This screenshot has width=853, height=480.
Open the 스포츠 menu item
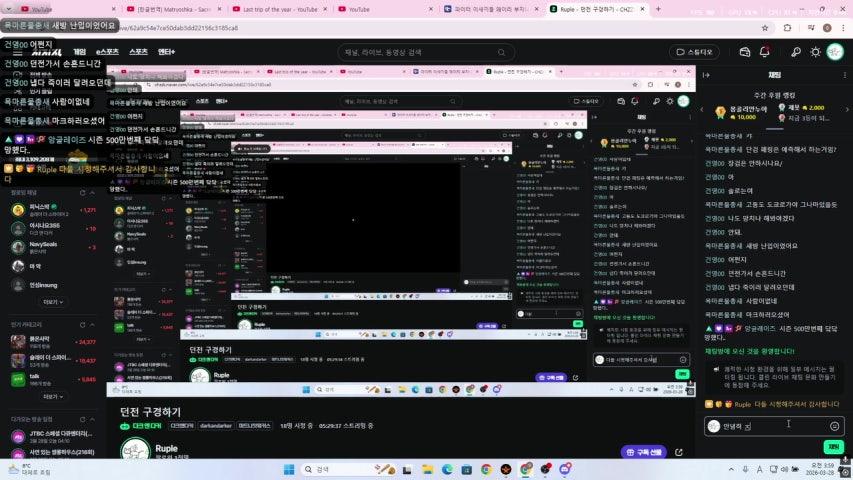[138, 52]
